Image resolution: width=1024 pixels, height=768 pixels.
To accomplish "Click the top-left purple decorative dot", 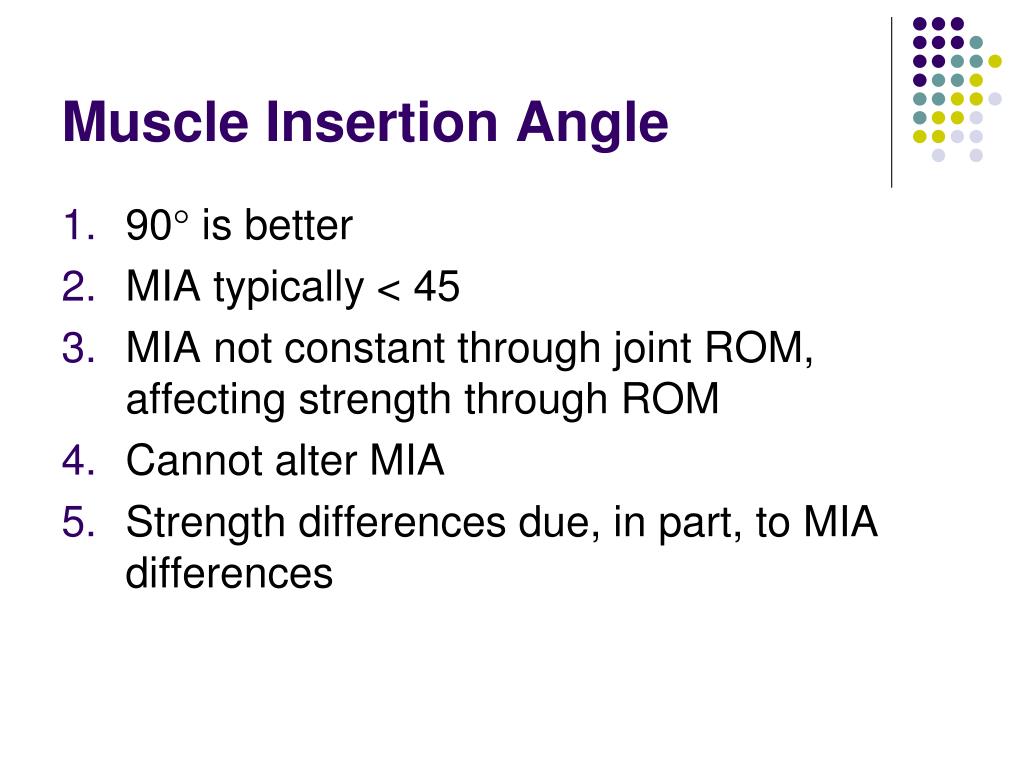I will pos(920,24).
